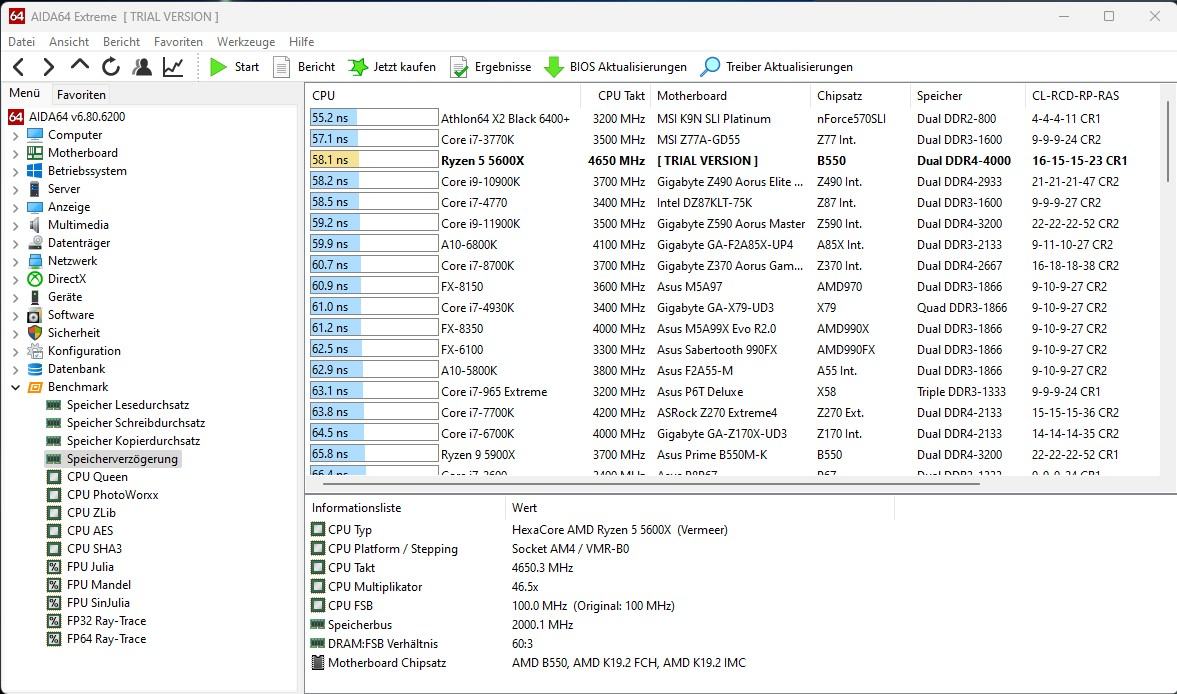Select the CPU Queen benchmark icon

point(53,477)
